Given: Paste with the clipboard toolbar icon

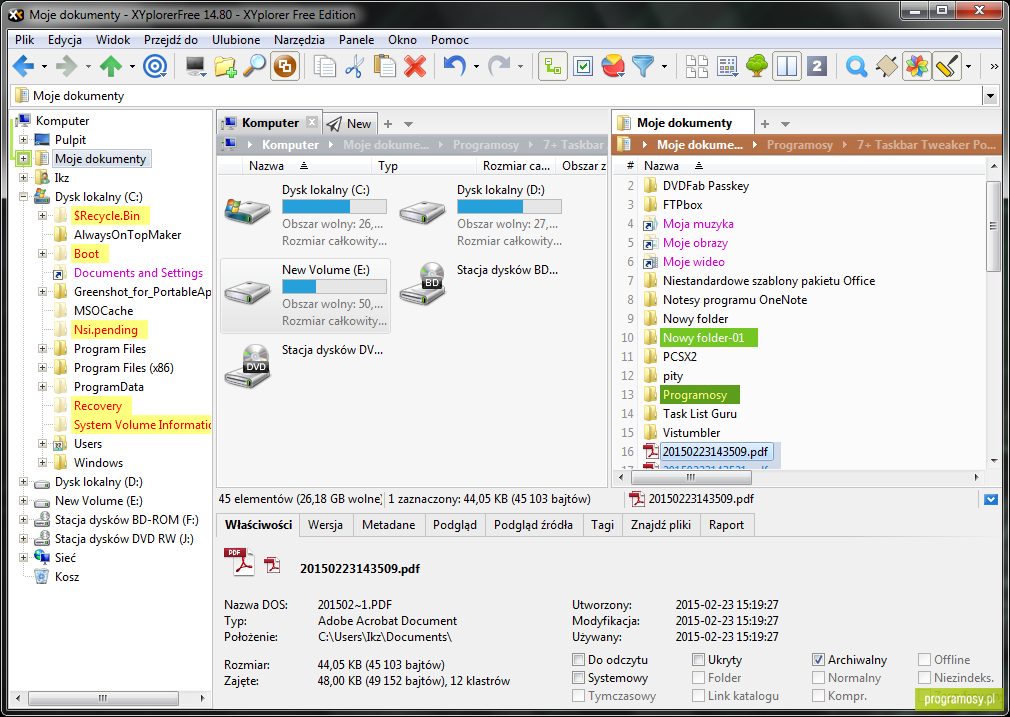Looking at the screenshot, I should (385, 66).
